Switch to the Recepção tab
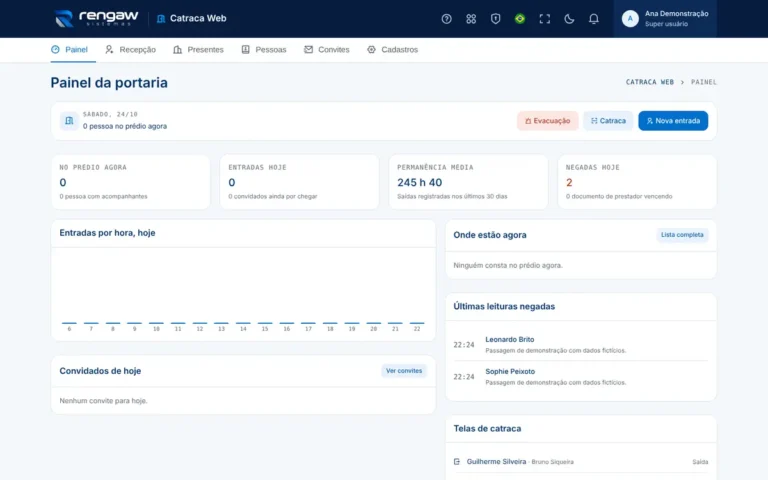The width and height of the screenshot is (768, 480). pyautogui.click(x=130, y=49)
